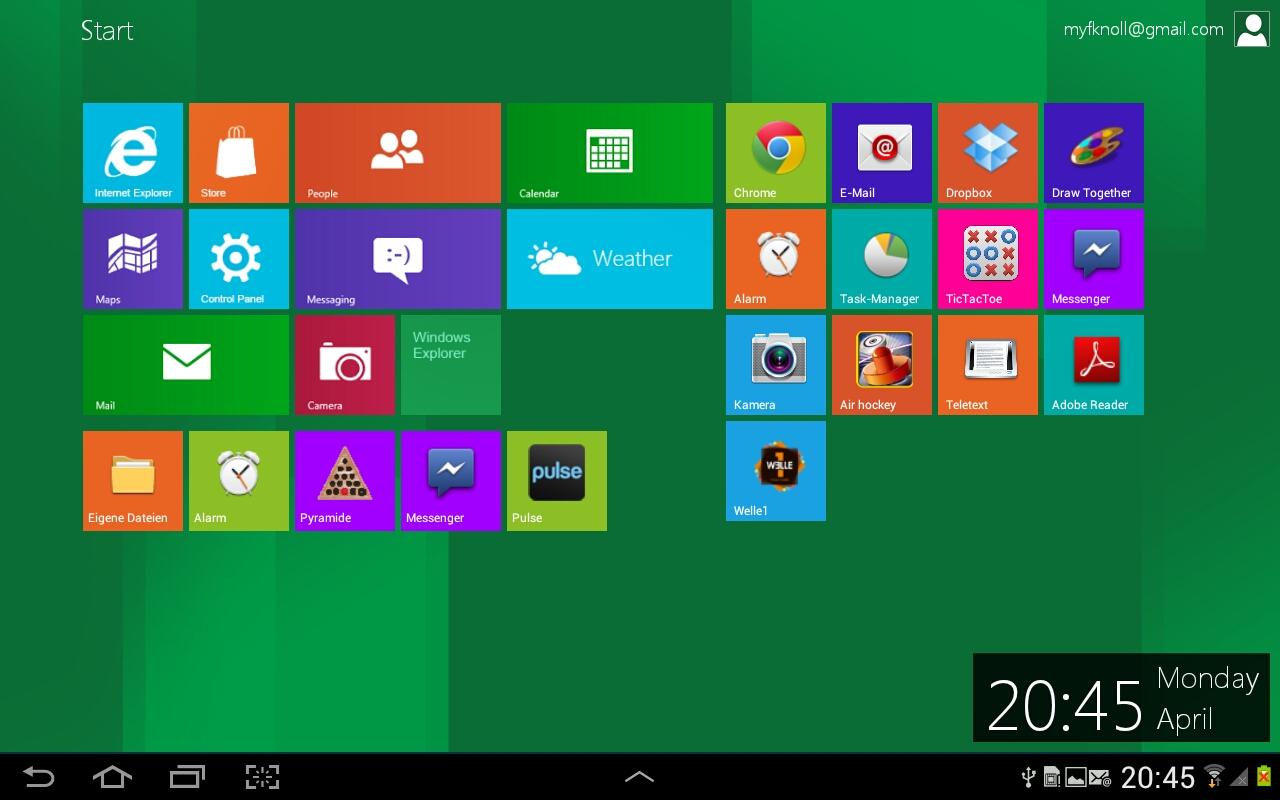Launch the Maps tile
The width and height of the screenshot is (1280, 800).
point(133,259)
